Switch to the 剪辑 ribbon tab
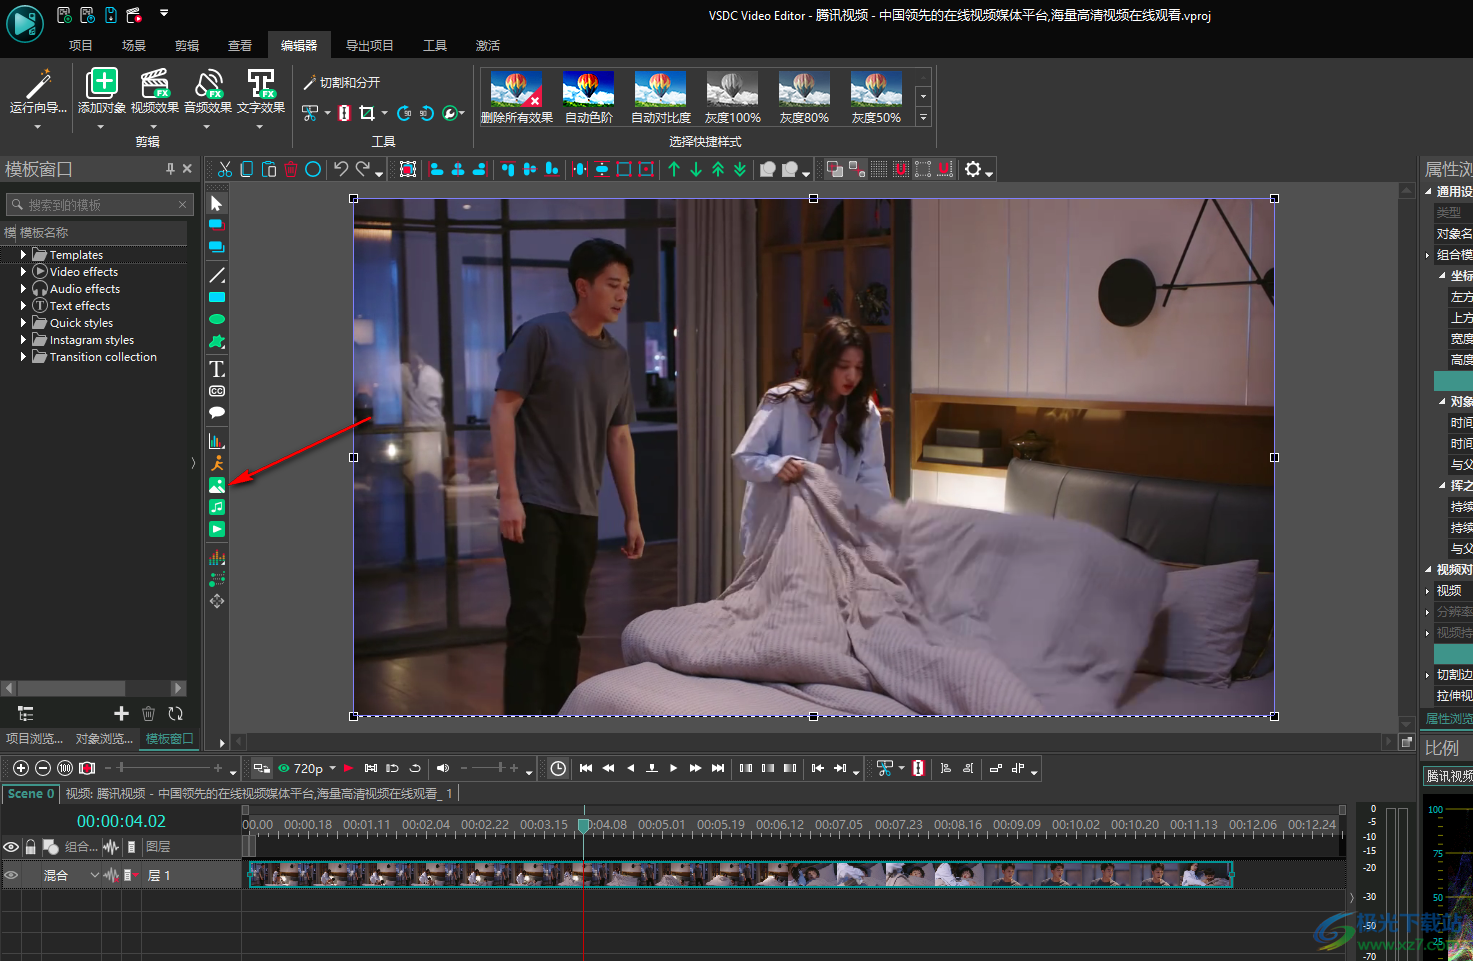The width and height of the screenshot is (1473, 961). pyautogui.click(x=187, y=46)
